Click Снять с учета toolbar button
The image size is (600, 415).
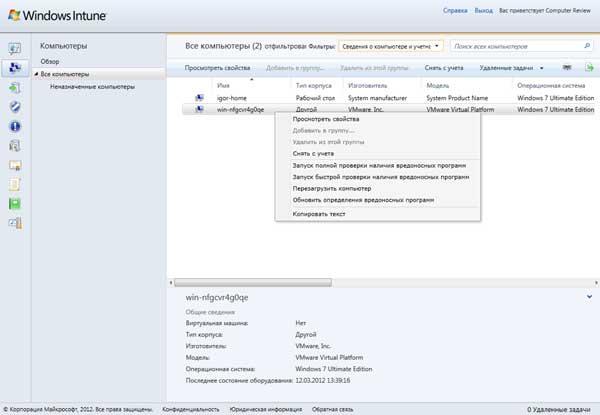[444, 68]
